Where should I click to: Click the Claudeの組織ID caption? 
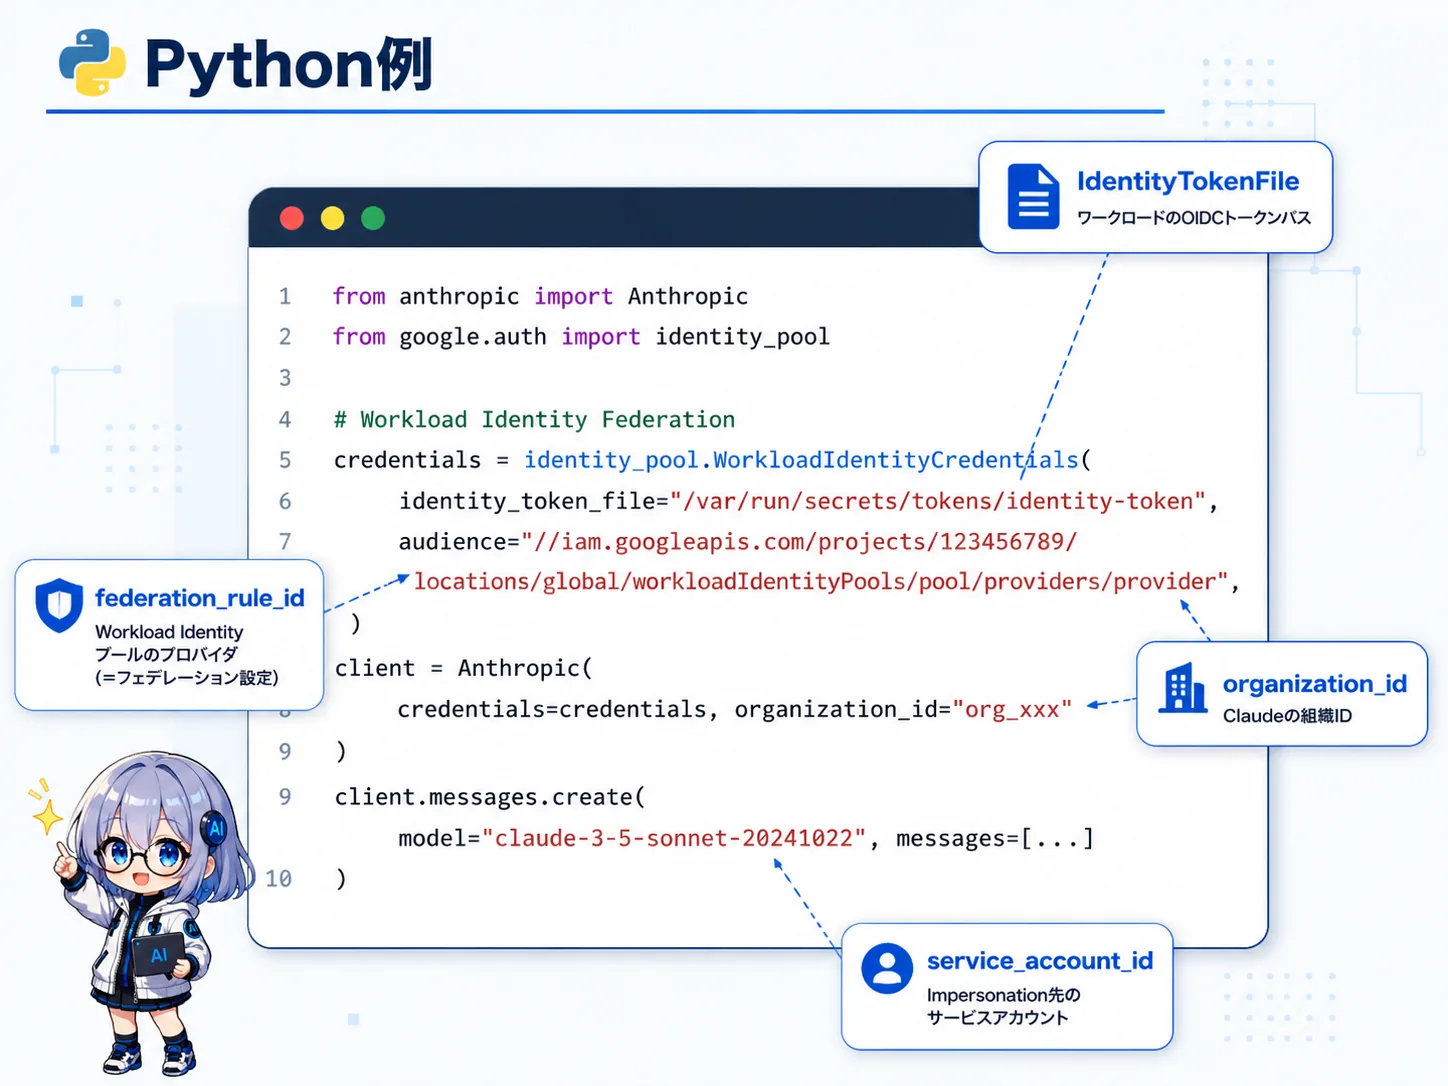1287,716
